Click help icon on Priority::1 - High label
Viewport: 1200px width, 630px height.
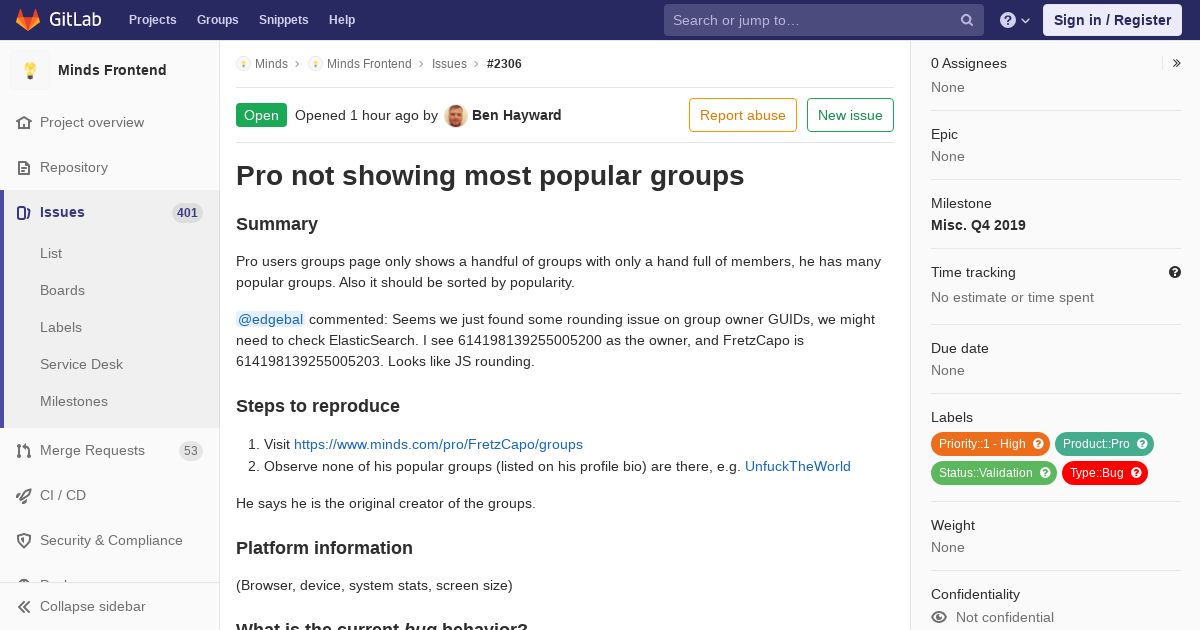(1038, 444)
